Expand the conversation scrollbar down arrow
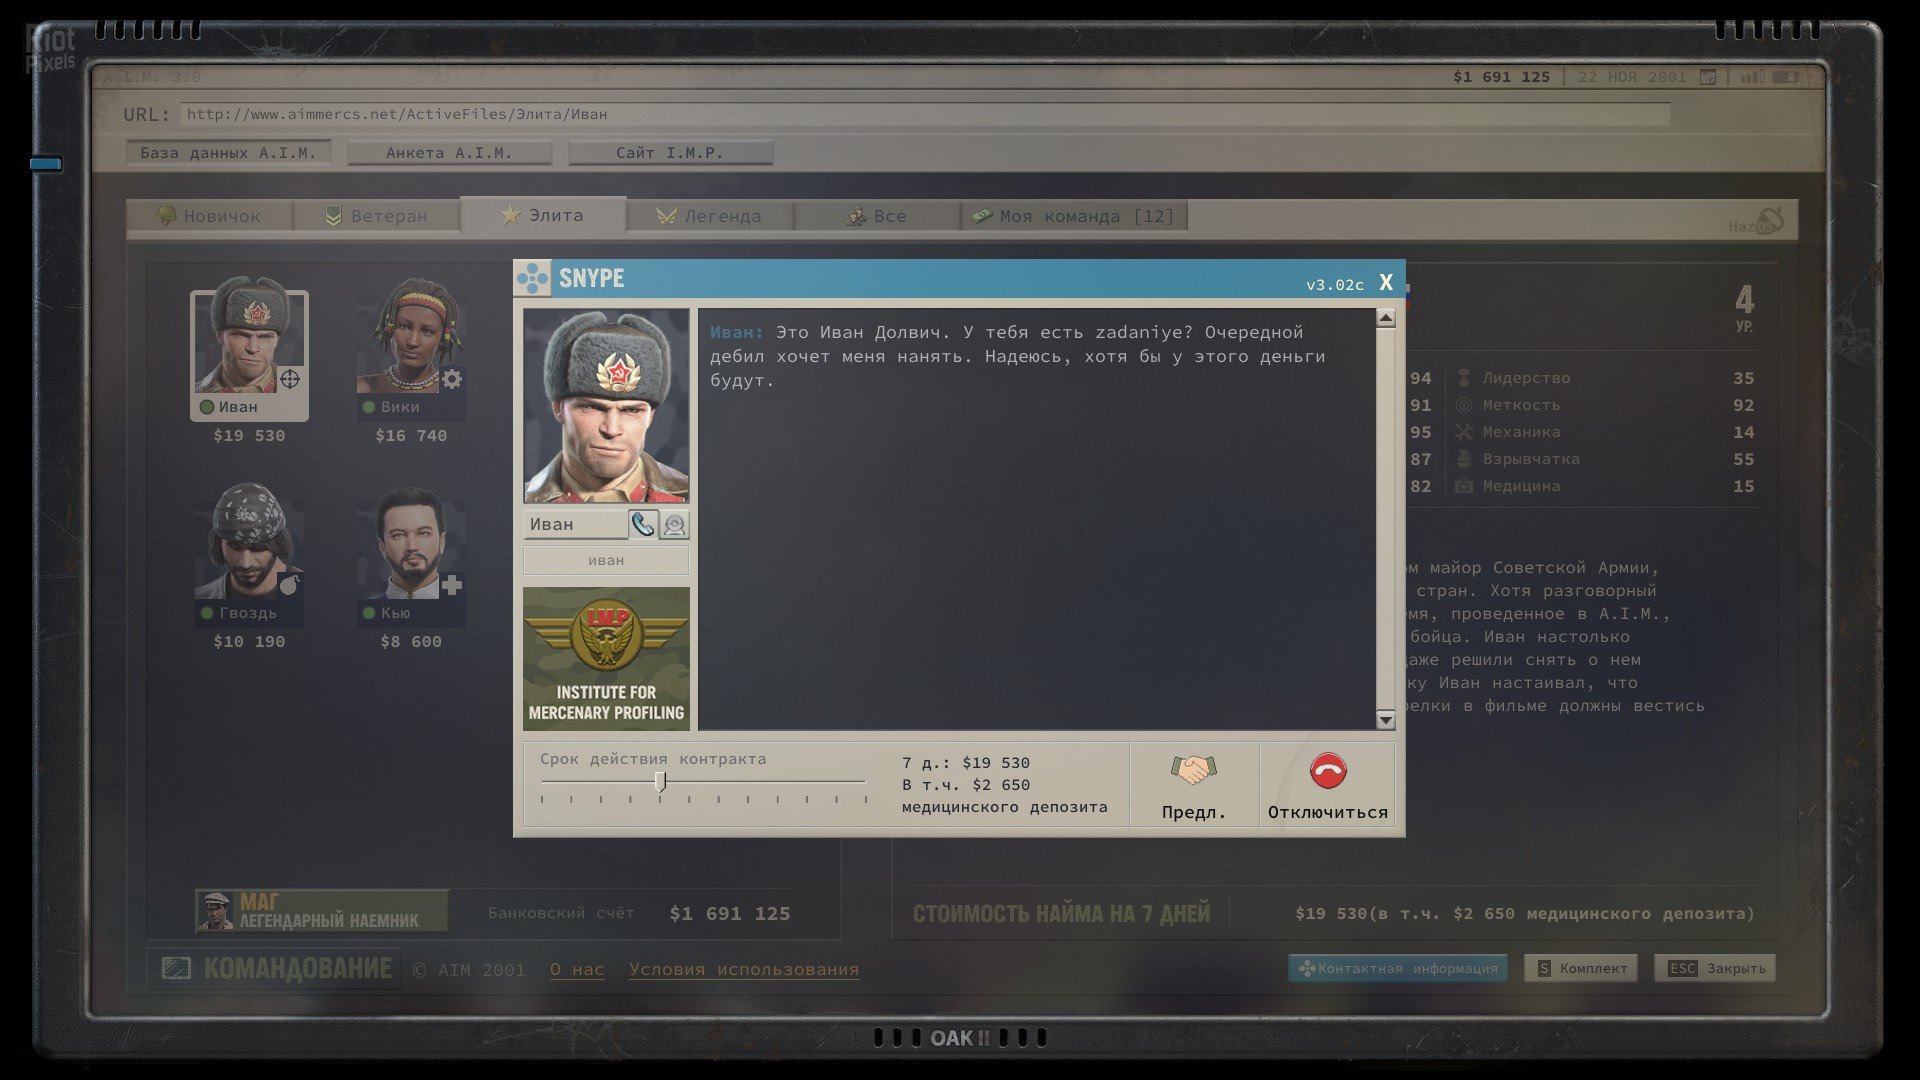This screenshot has width=1920, height=1080. [x=1385, y=718]
